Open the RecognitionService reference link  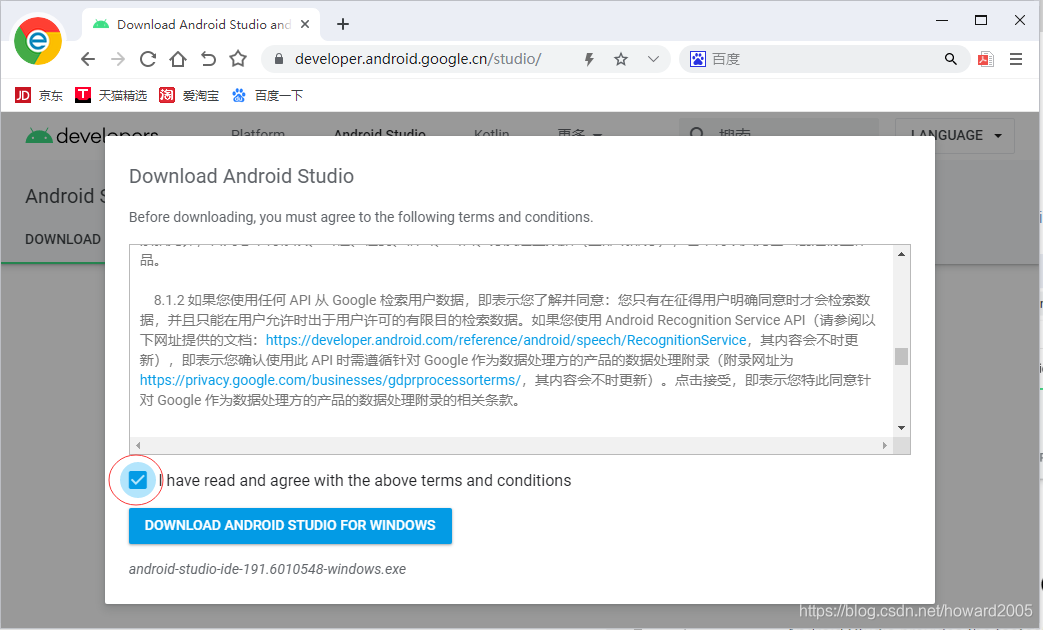(x=506, y=340)
